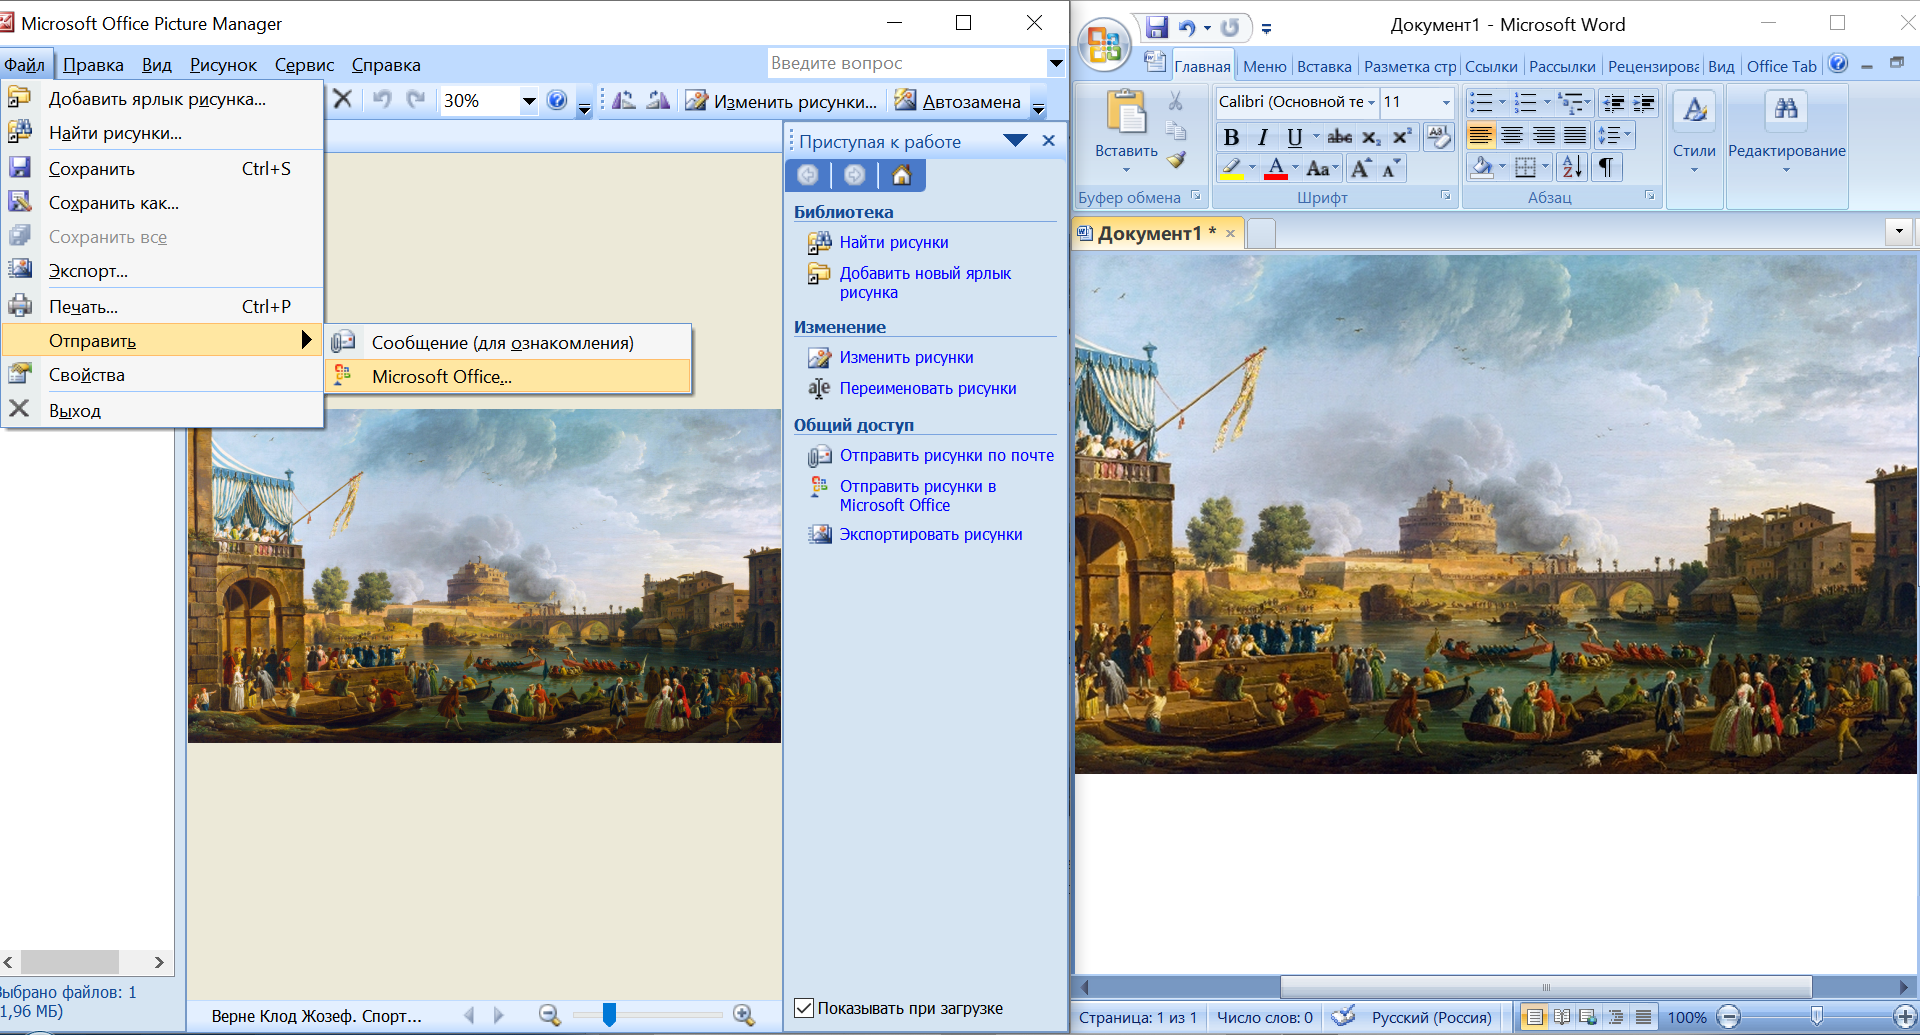Open Line Spacing dropdown in Word
The height and width of the screenshot is (1035, 1920).
[x=1614, y=135]
